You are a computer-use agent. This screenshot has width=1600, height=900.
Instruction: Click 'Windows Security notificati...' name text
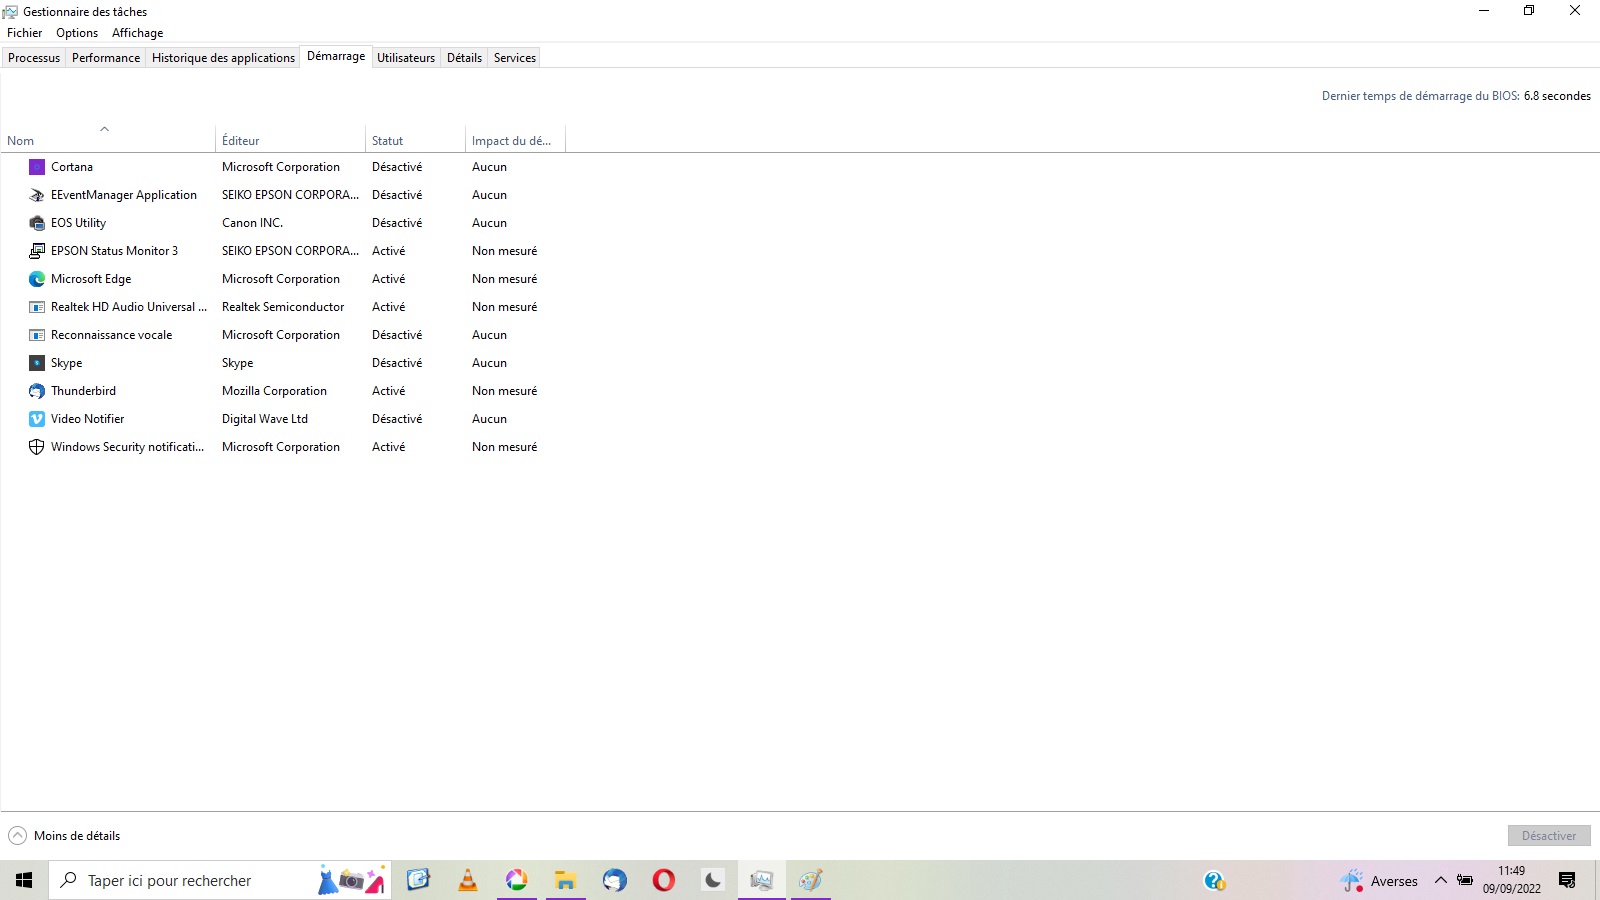tap(128, 447)
